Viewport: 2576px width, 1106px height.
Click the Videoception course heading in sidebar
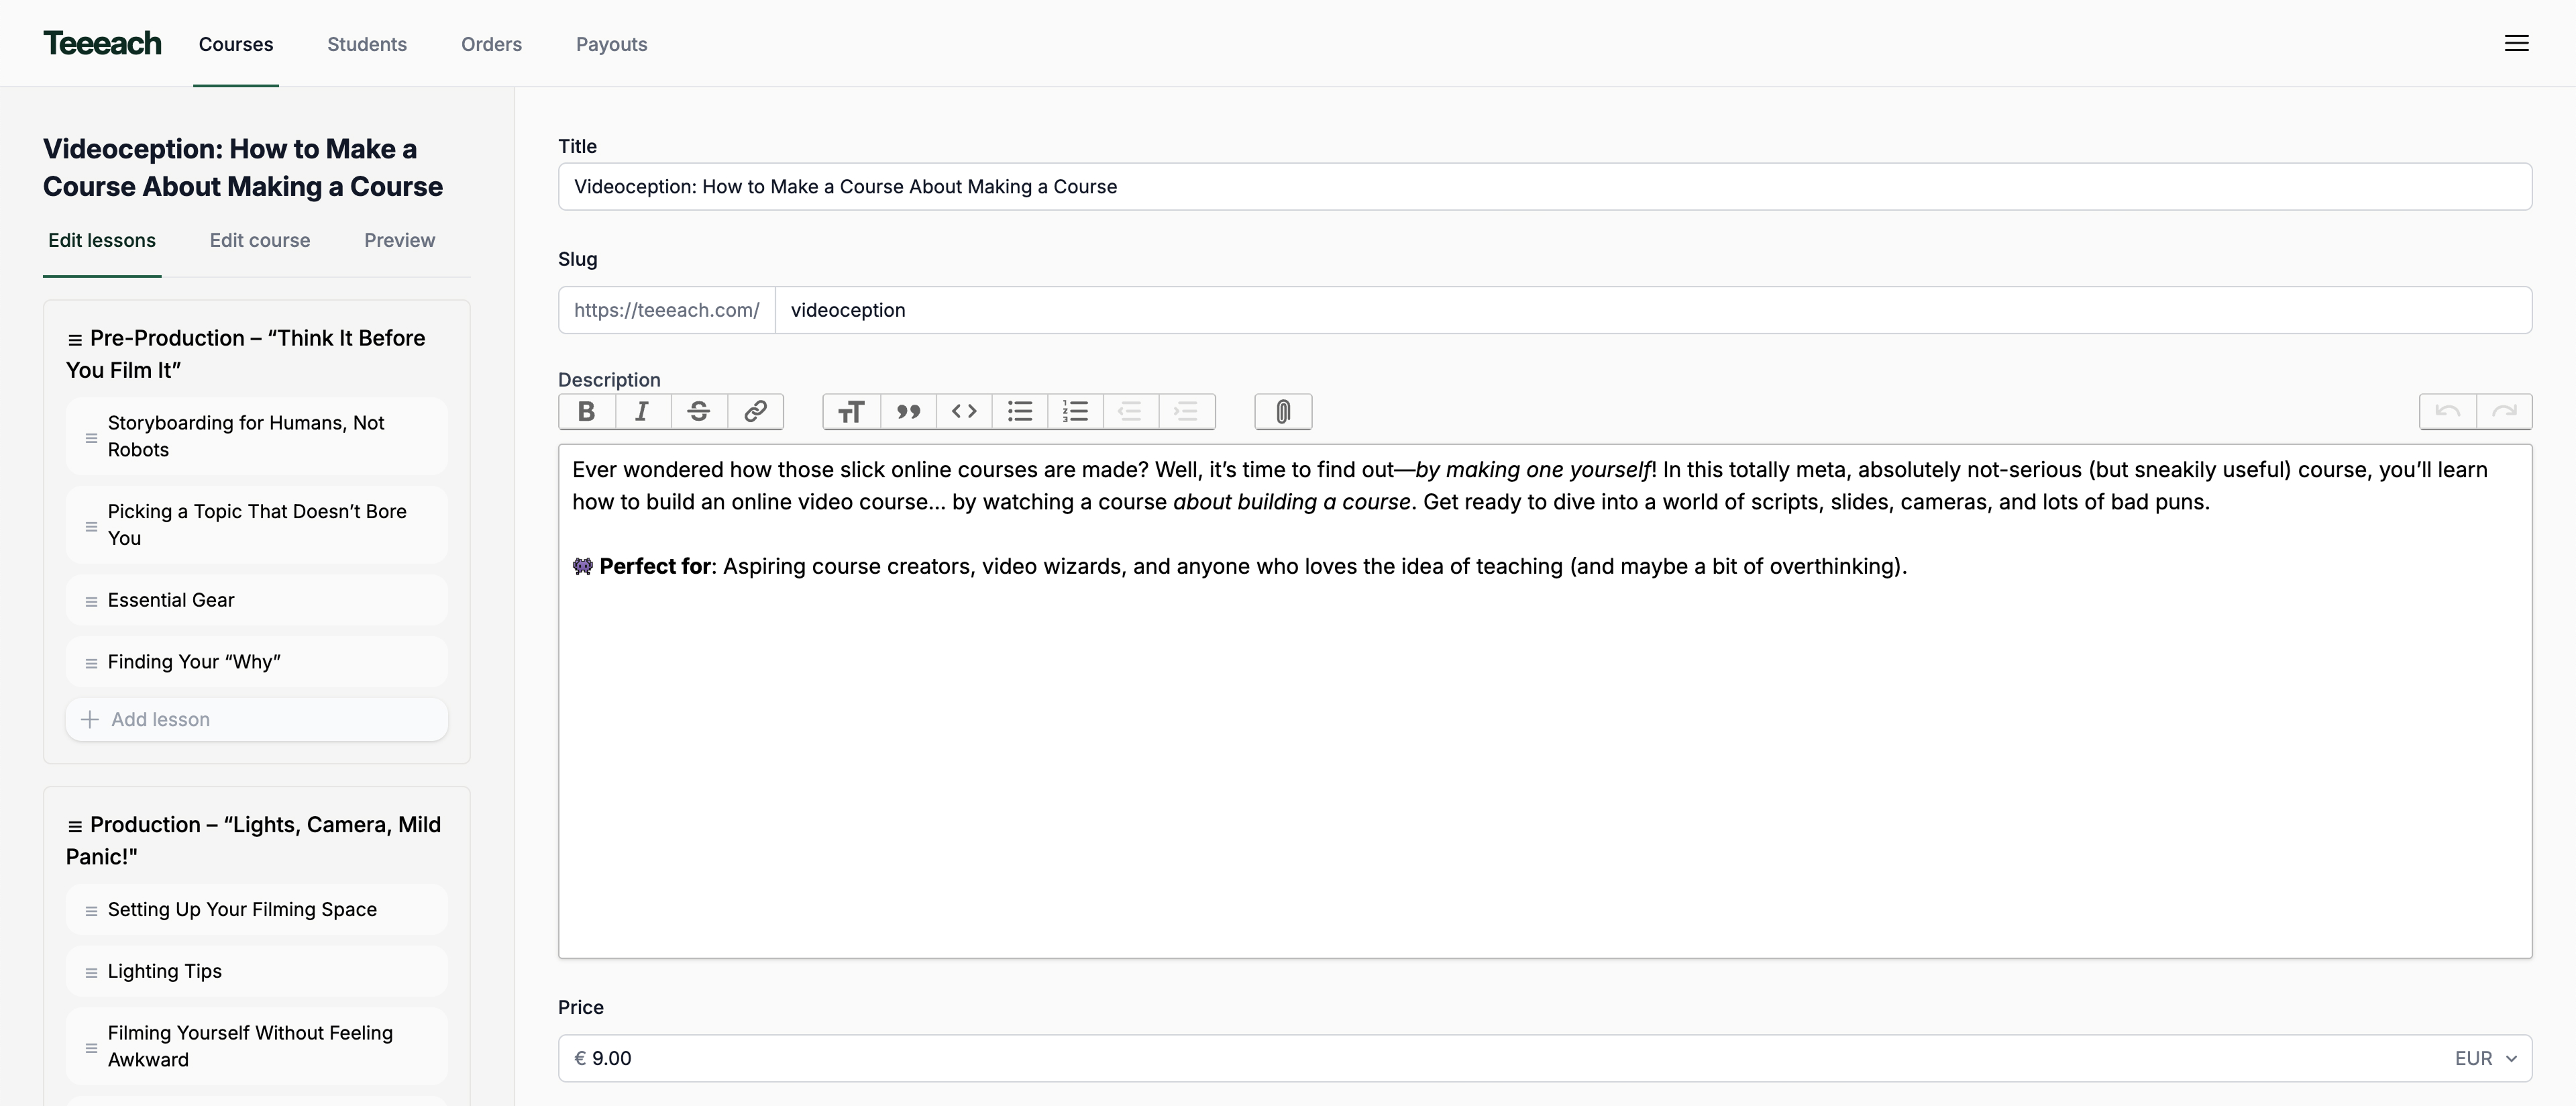click(243, 168)
